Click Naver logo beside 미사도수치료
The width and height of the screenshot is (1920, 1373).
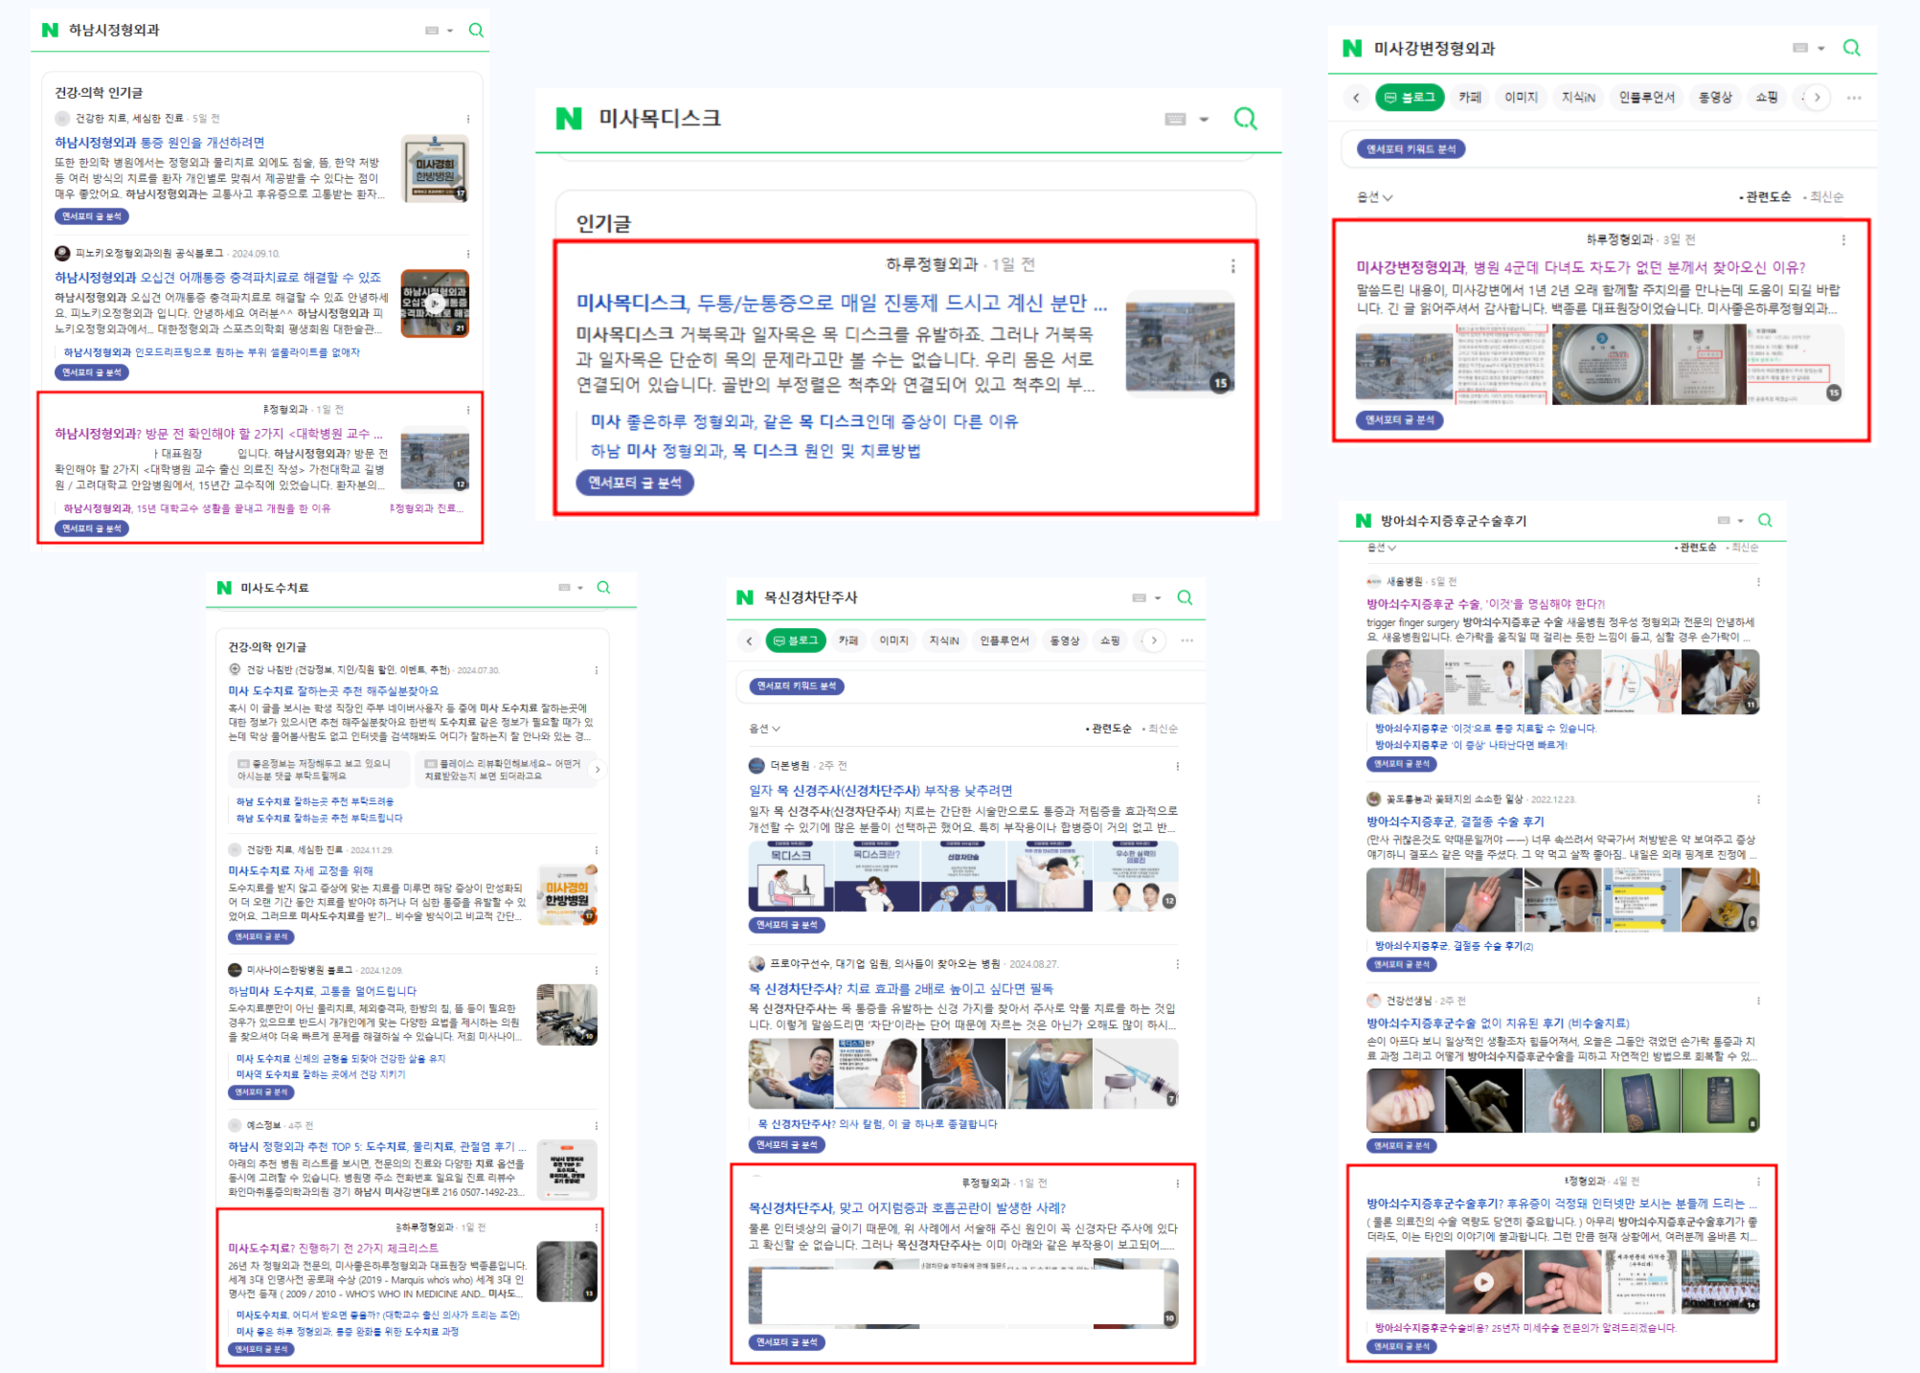click(224, 588)
